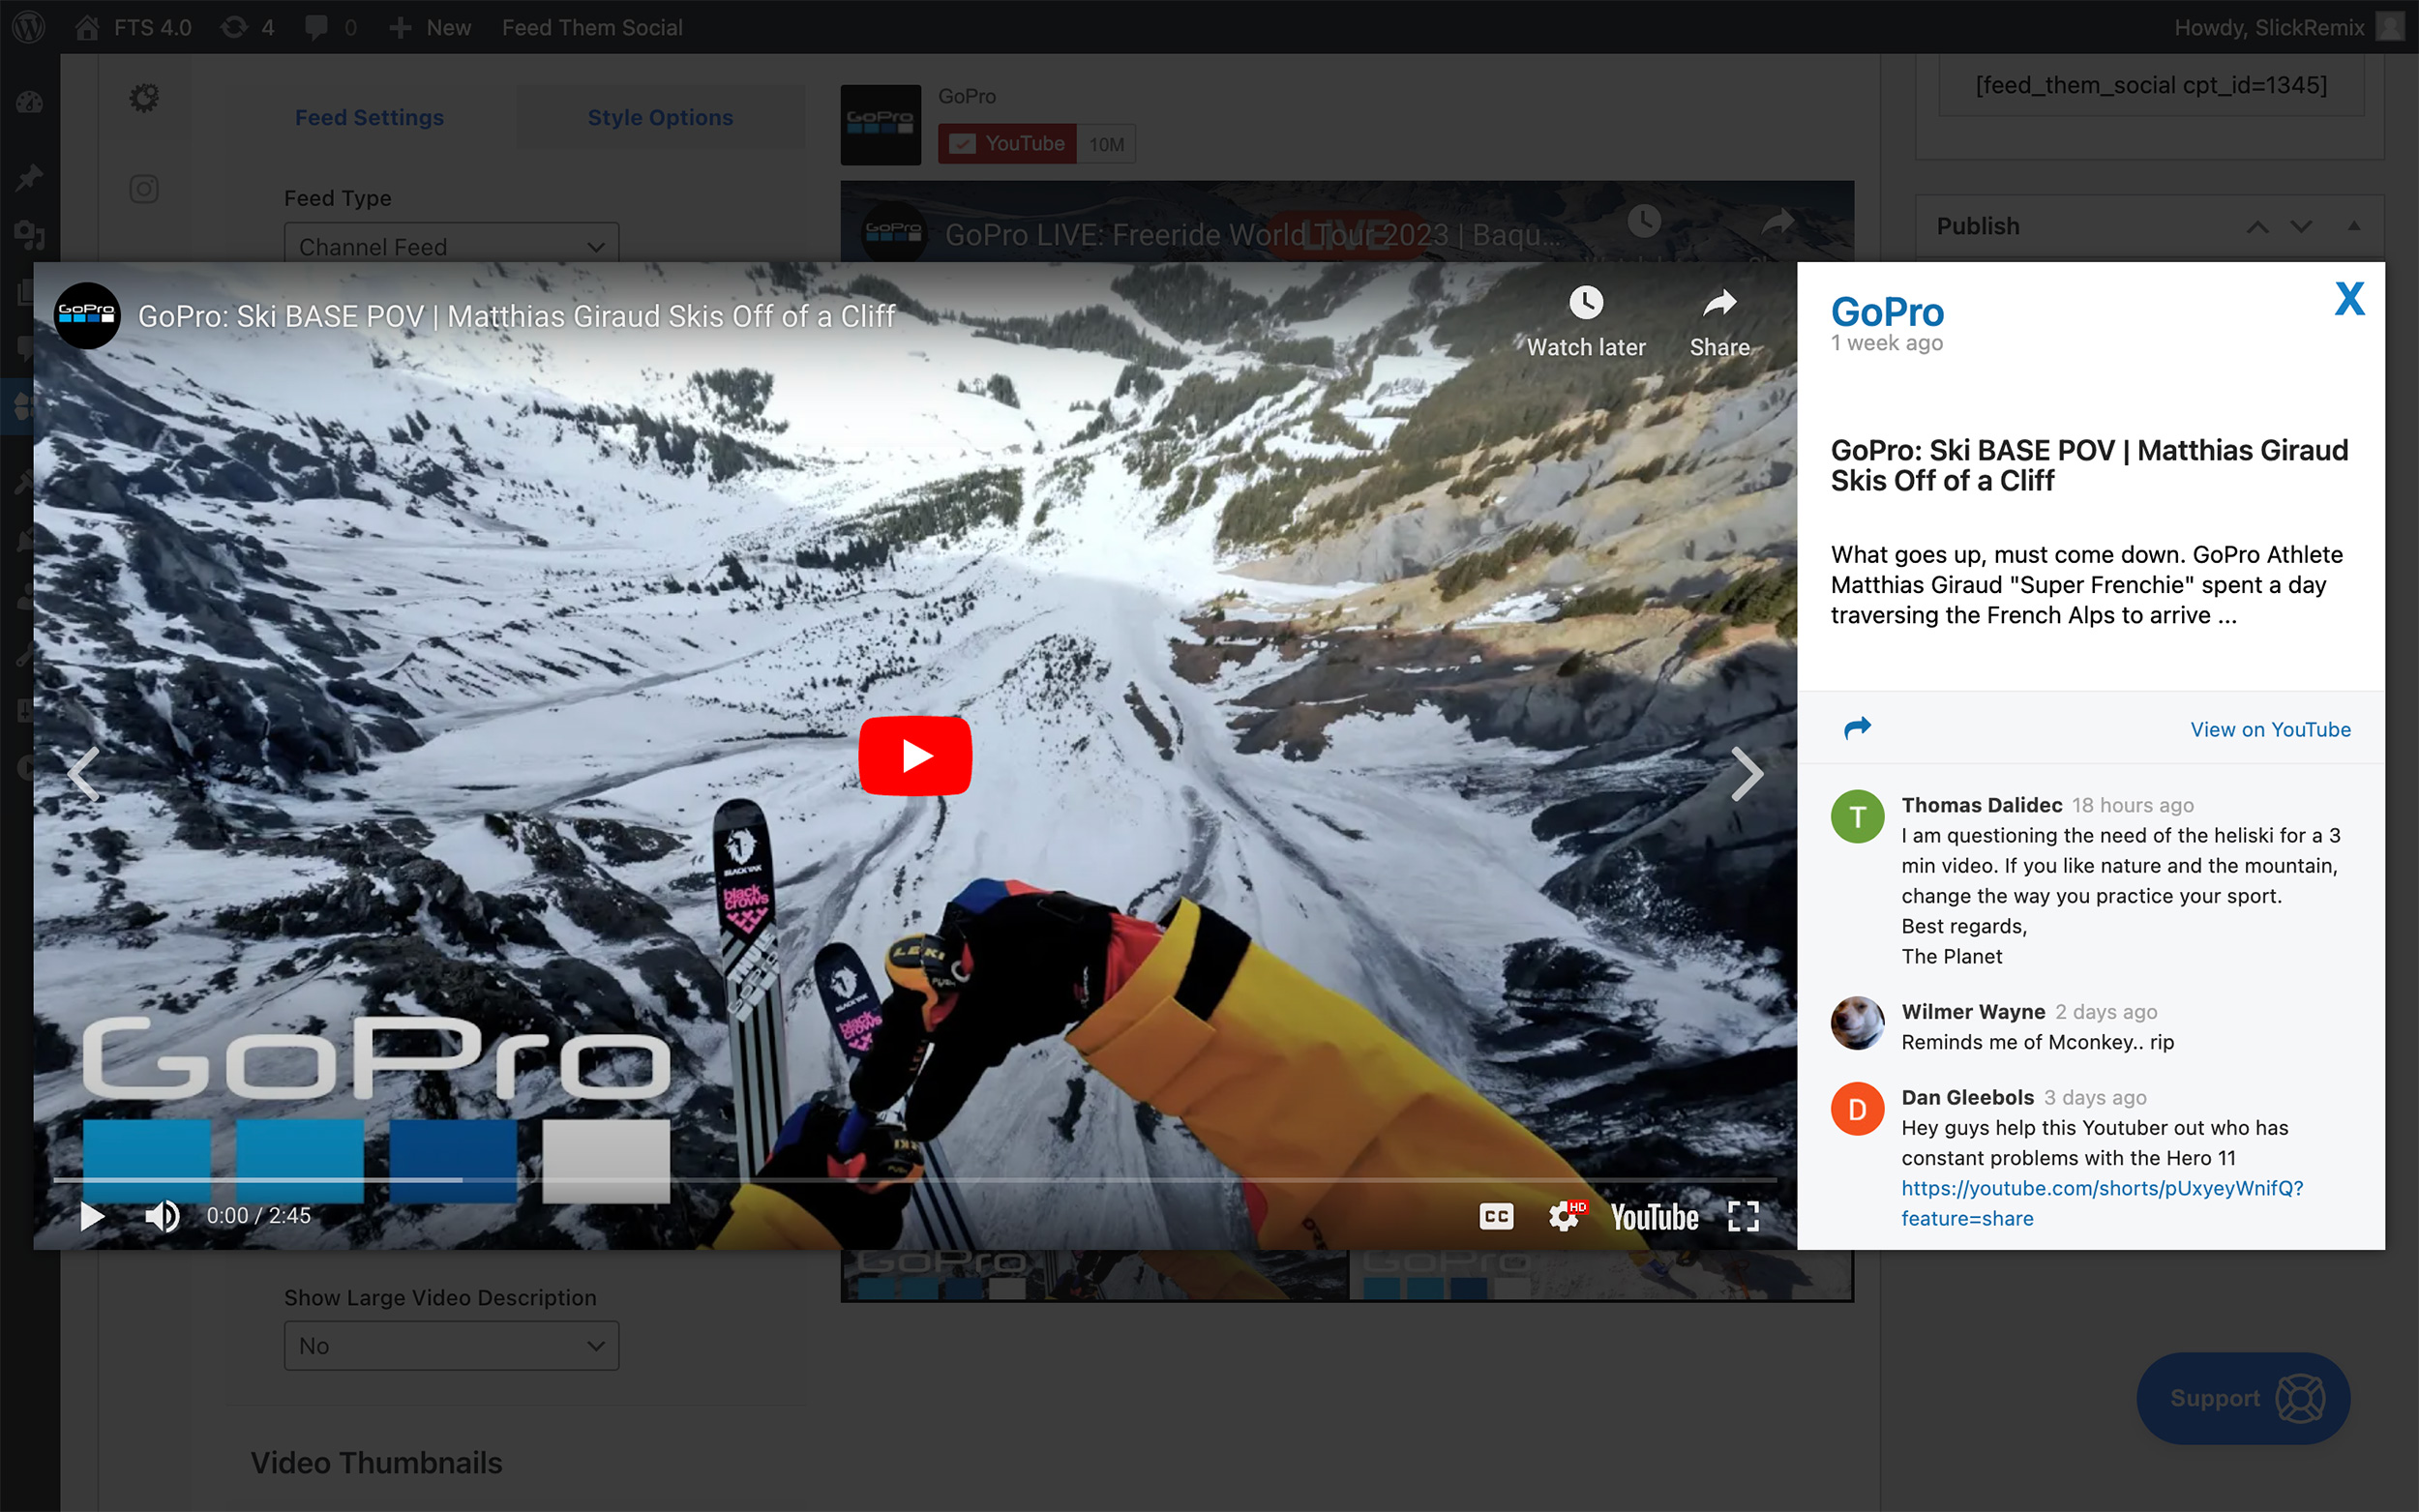Switch to the Feed Settings tab

(369, 117)
